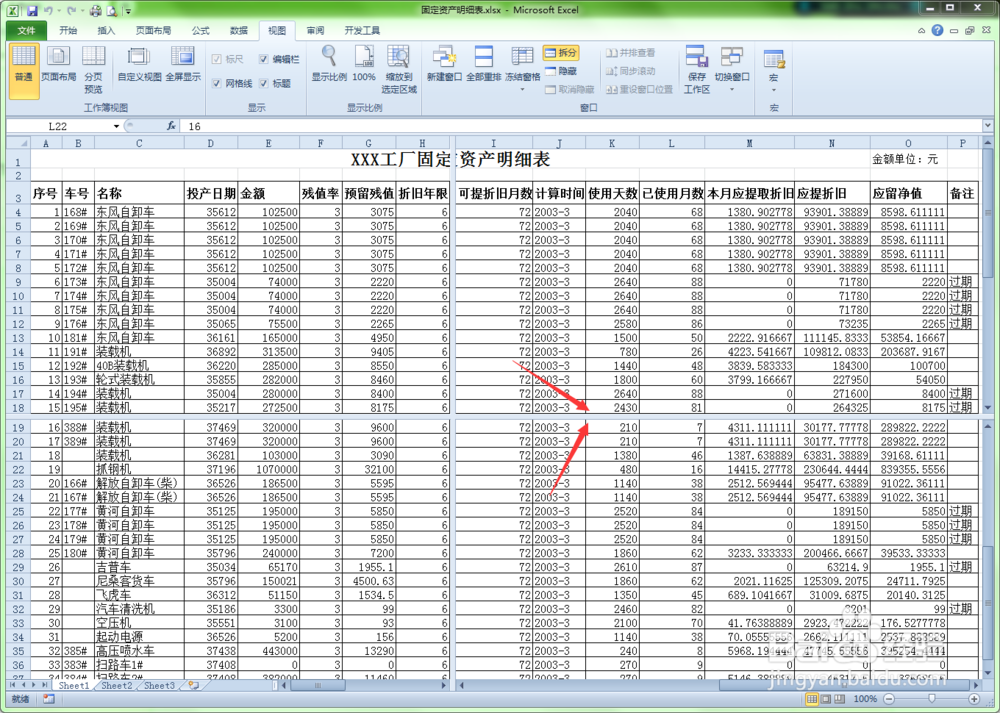Image resolution: width=1000 pixels, height=713 pixels.
Task: Click zoom in plus button in status bar
Action: 974,699
